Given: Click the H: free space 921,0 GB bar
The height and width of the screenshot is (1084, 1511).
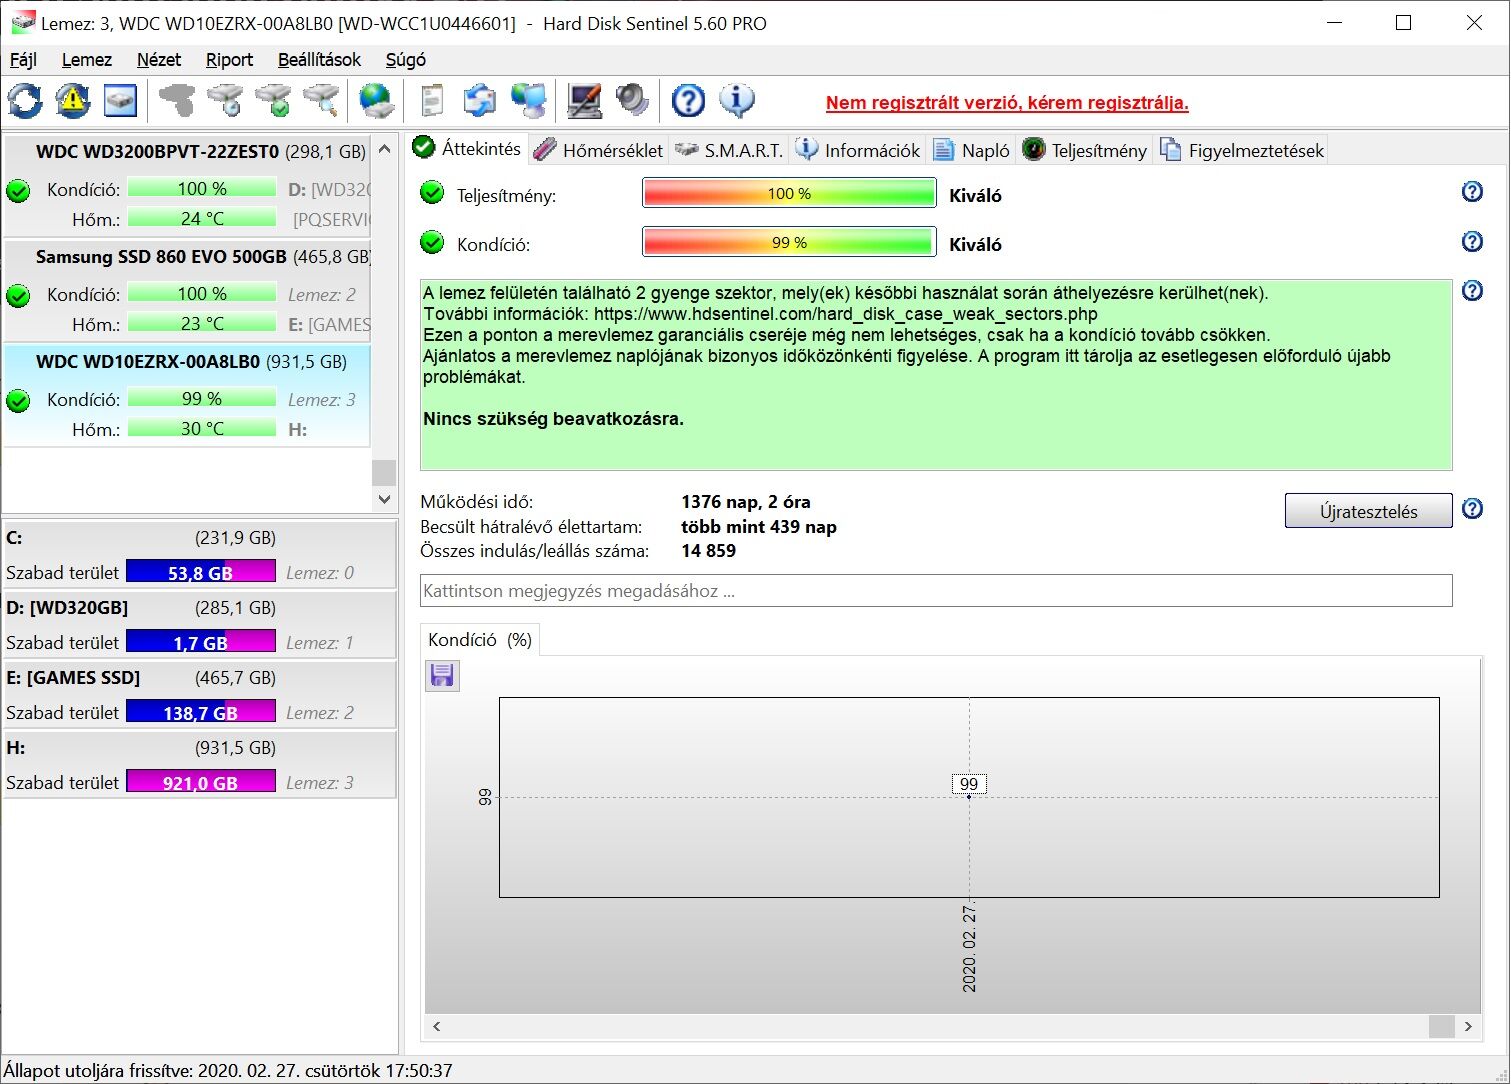Looking at the screenshot, I should point(201,783).
